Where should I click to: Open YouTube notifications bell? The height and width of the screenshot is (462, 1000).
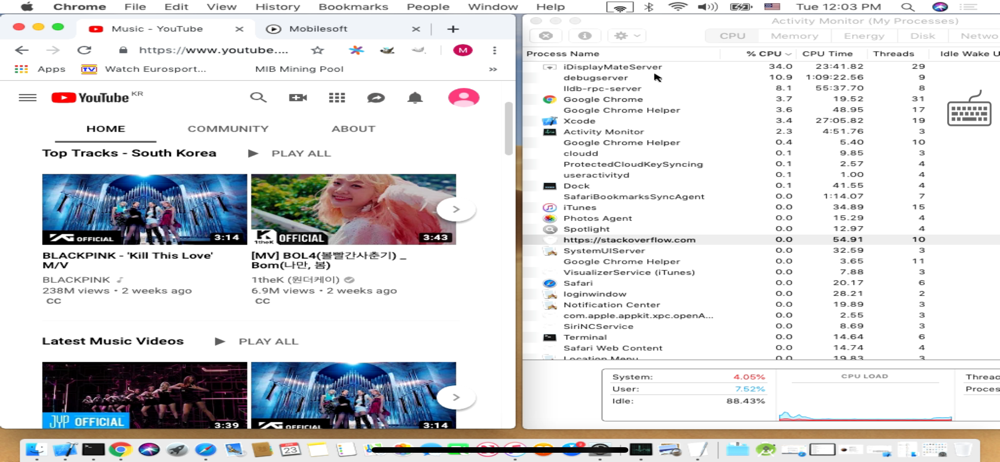pos(415,98)
